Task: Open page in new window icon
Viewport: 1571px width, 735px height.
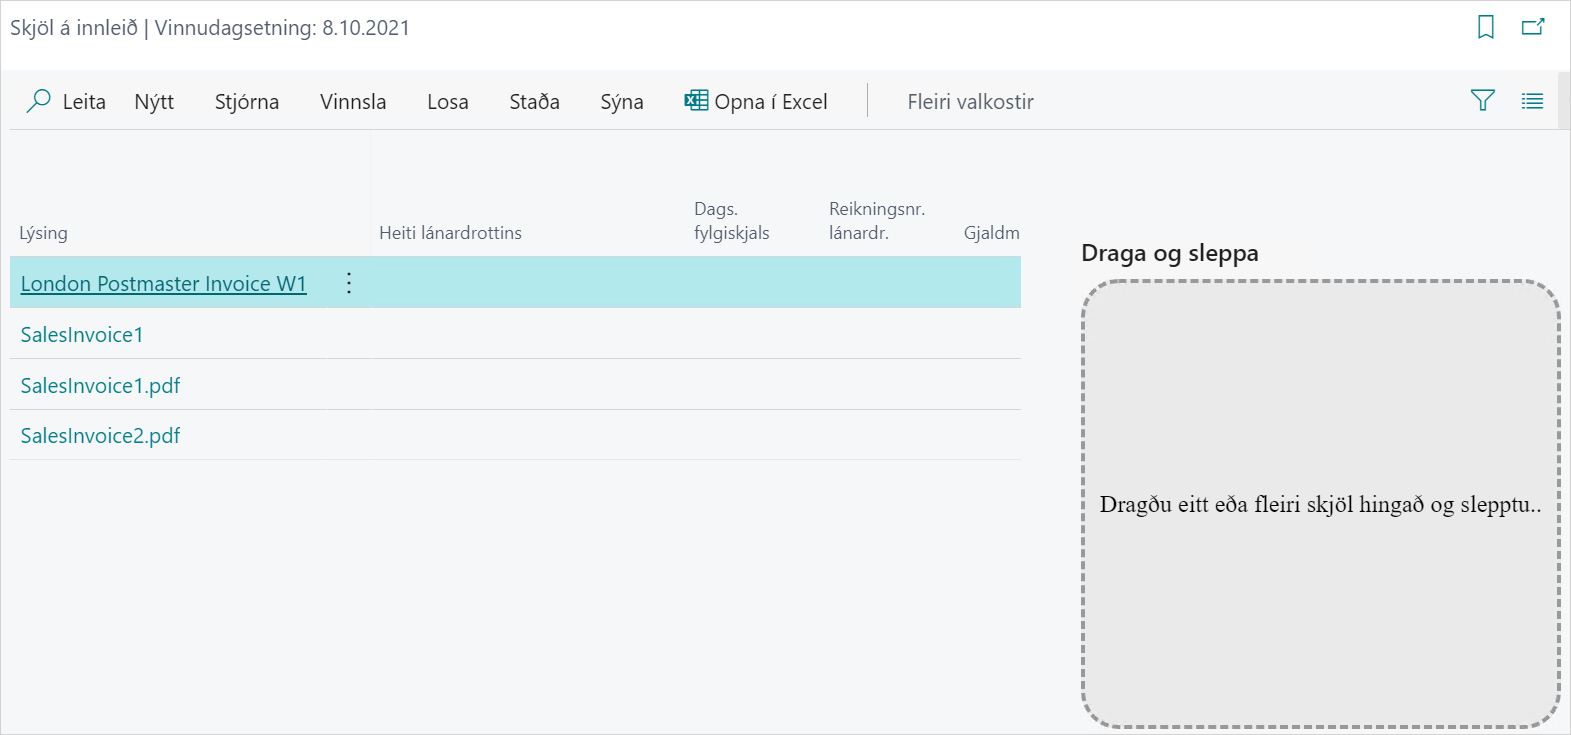Action: click(1533, 27)
